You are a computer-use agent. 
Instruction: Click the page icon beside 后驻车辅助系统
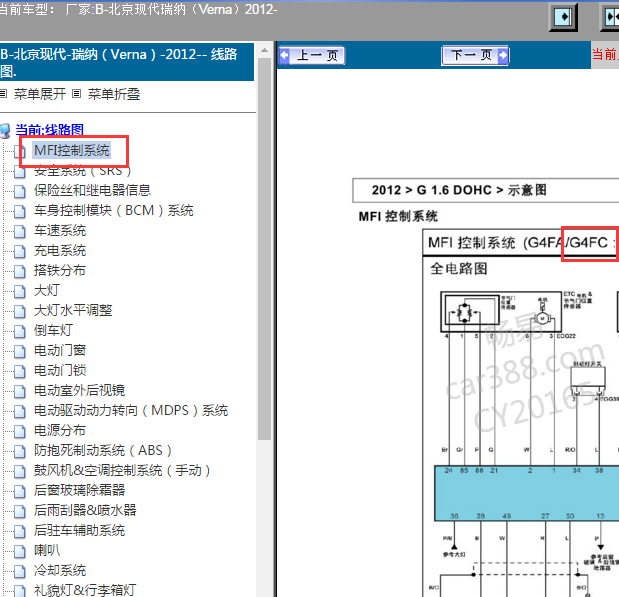point(19,531)
